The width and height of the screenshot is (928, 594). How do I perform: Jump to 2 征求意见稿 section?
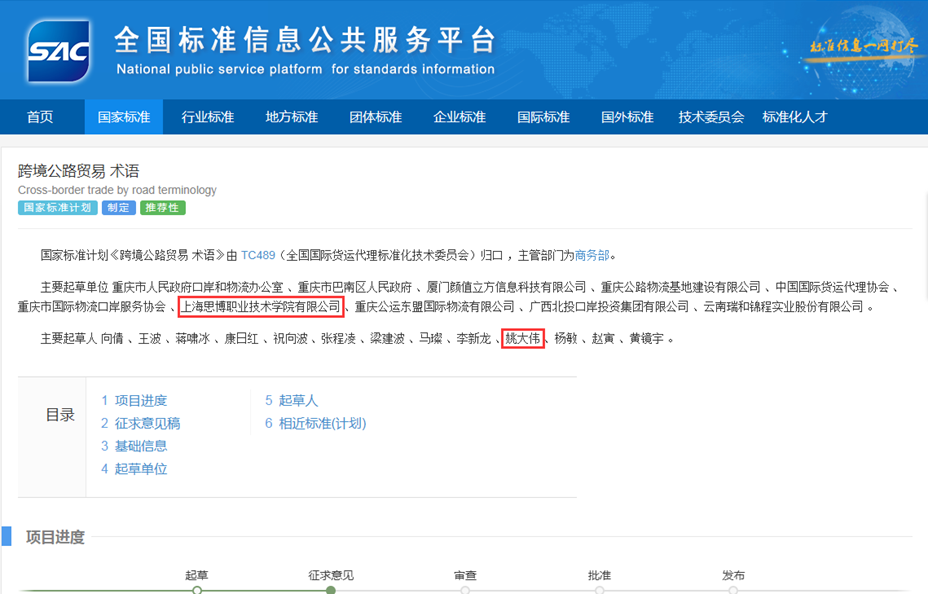(x=141, y=424)
